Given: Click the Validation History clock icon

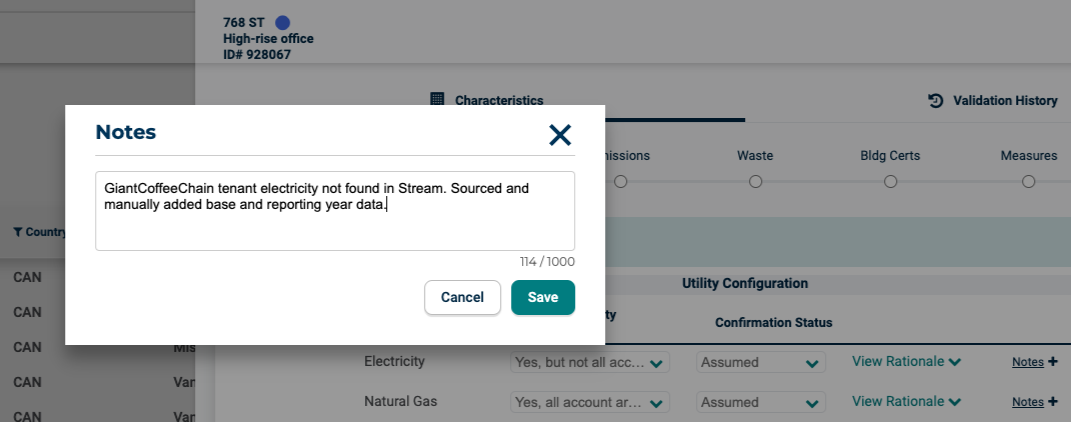Looking at the screenshot, I should click(936, 101).
